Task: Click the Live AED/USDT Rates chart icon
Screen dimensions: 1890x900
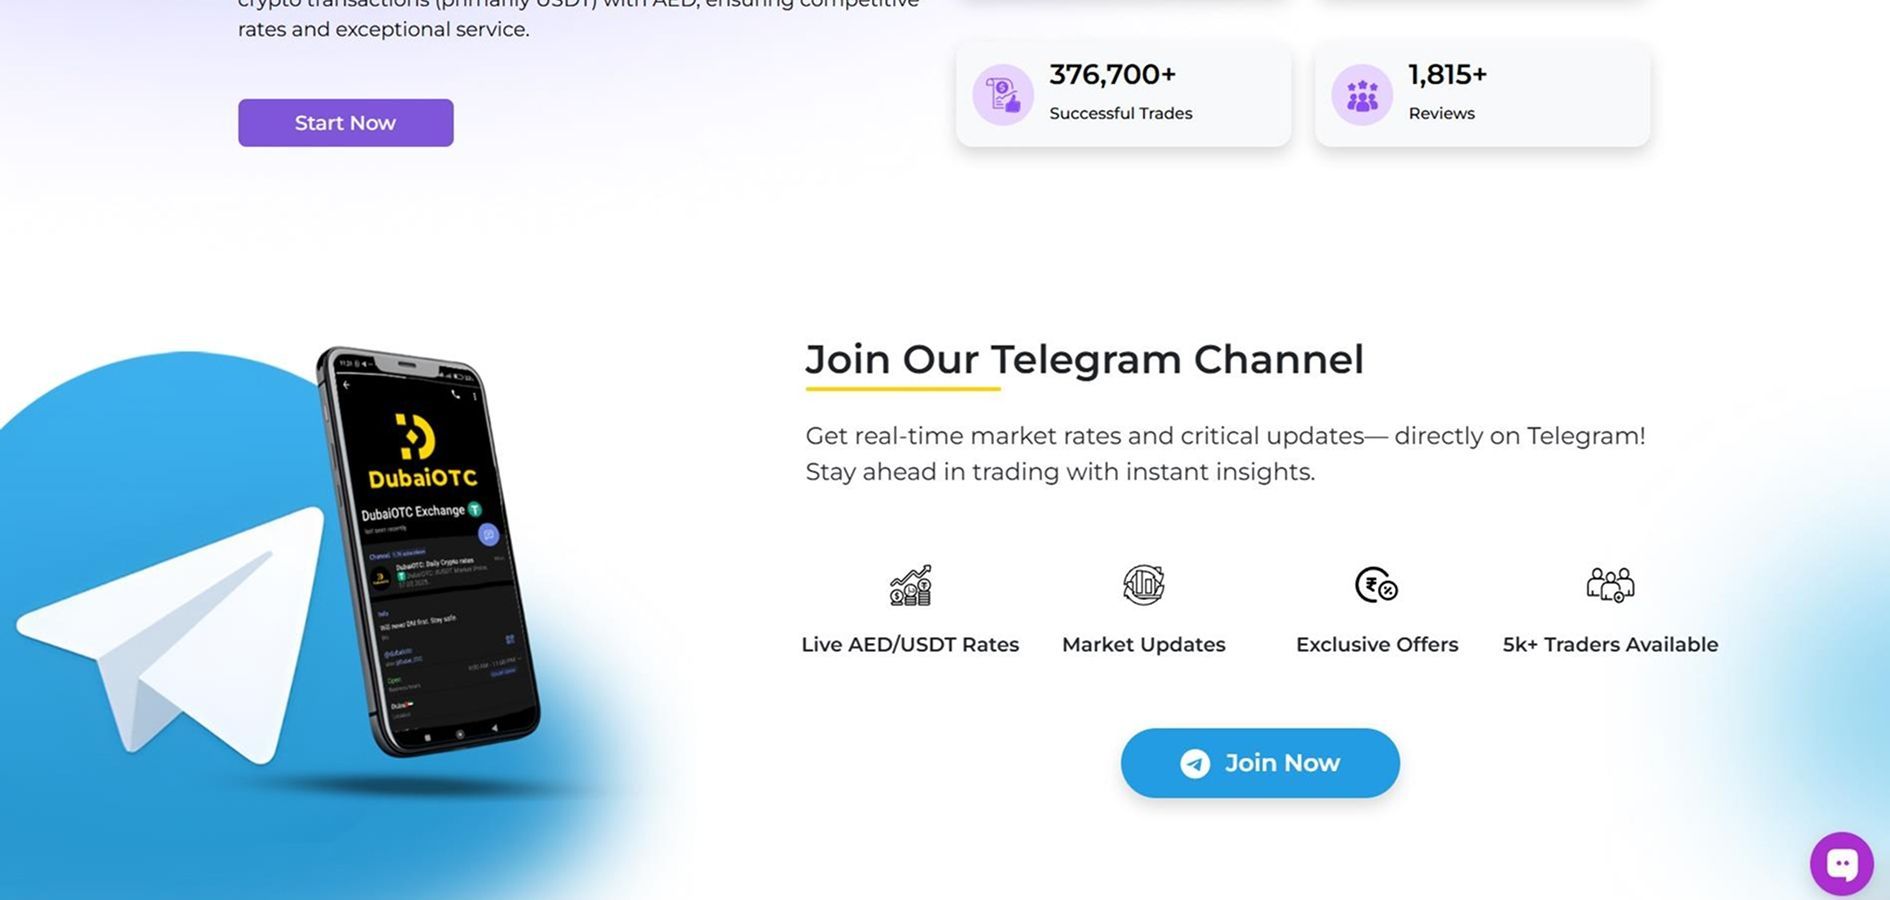Action: pos(910,585)
